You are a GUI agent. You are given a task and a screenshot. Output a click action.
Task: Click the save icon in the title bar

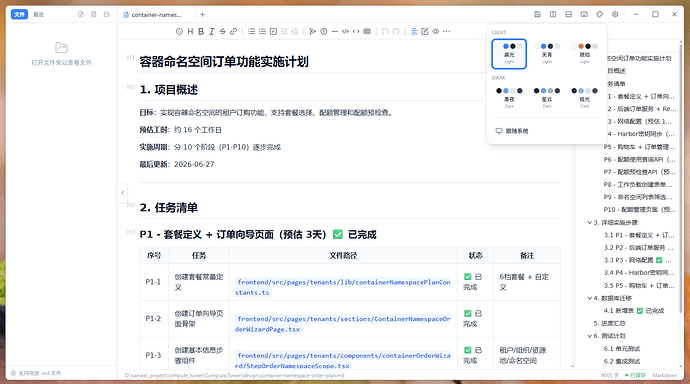click(537, 14)
